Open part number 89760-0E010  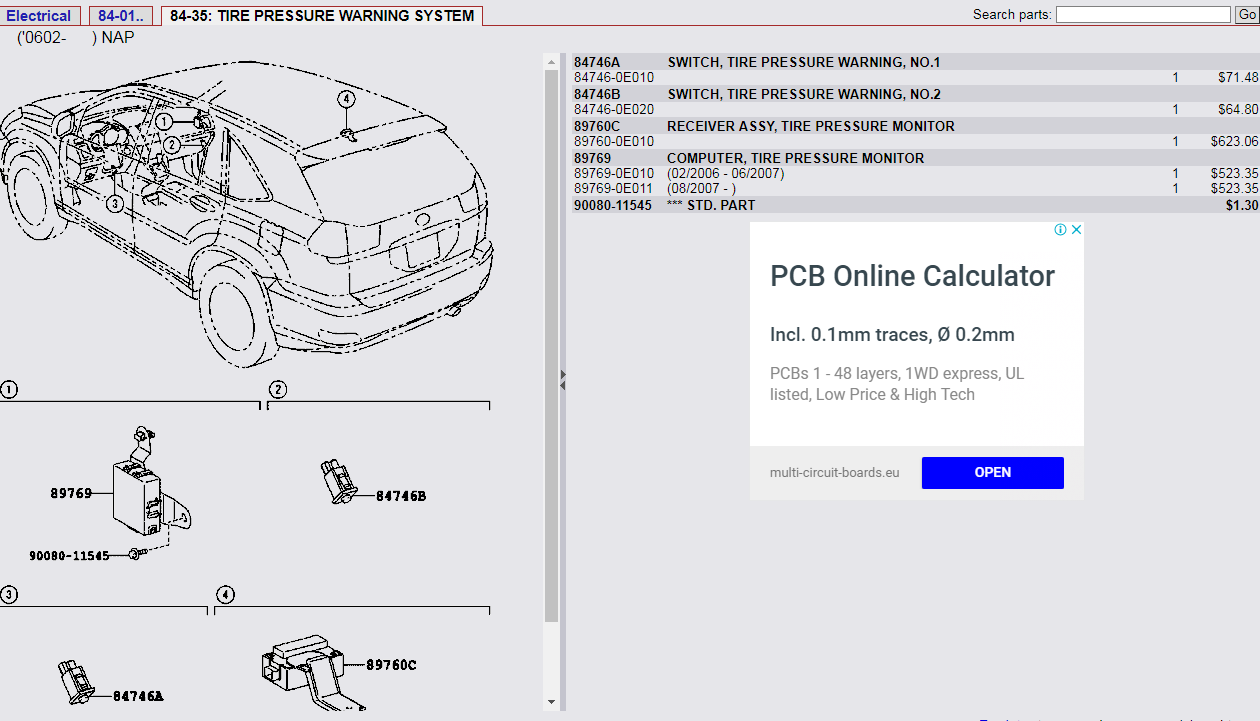pos(614,142)
